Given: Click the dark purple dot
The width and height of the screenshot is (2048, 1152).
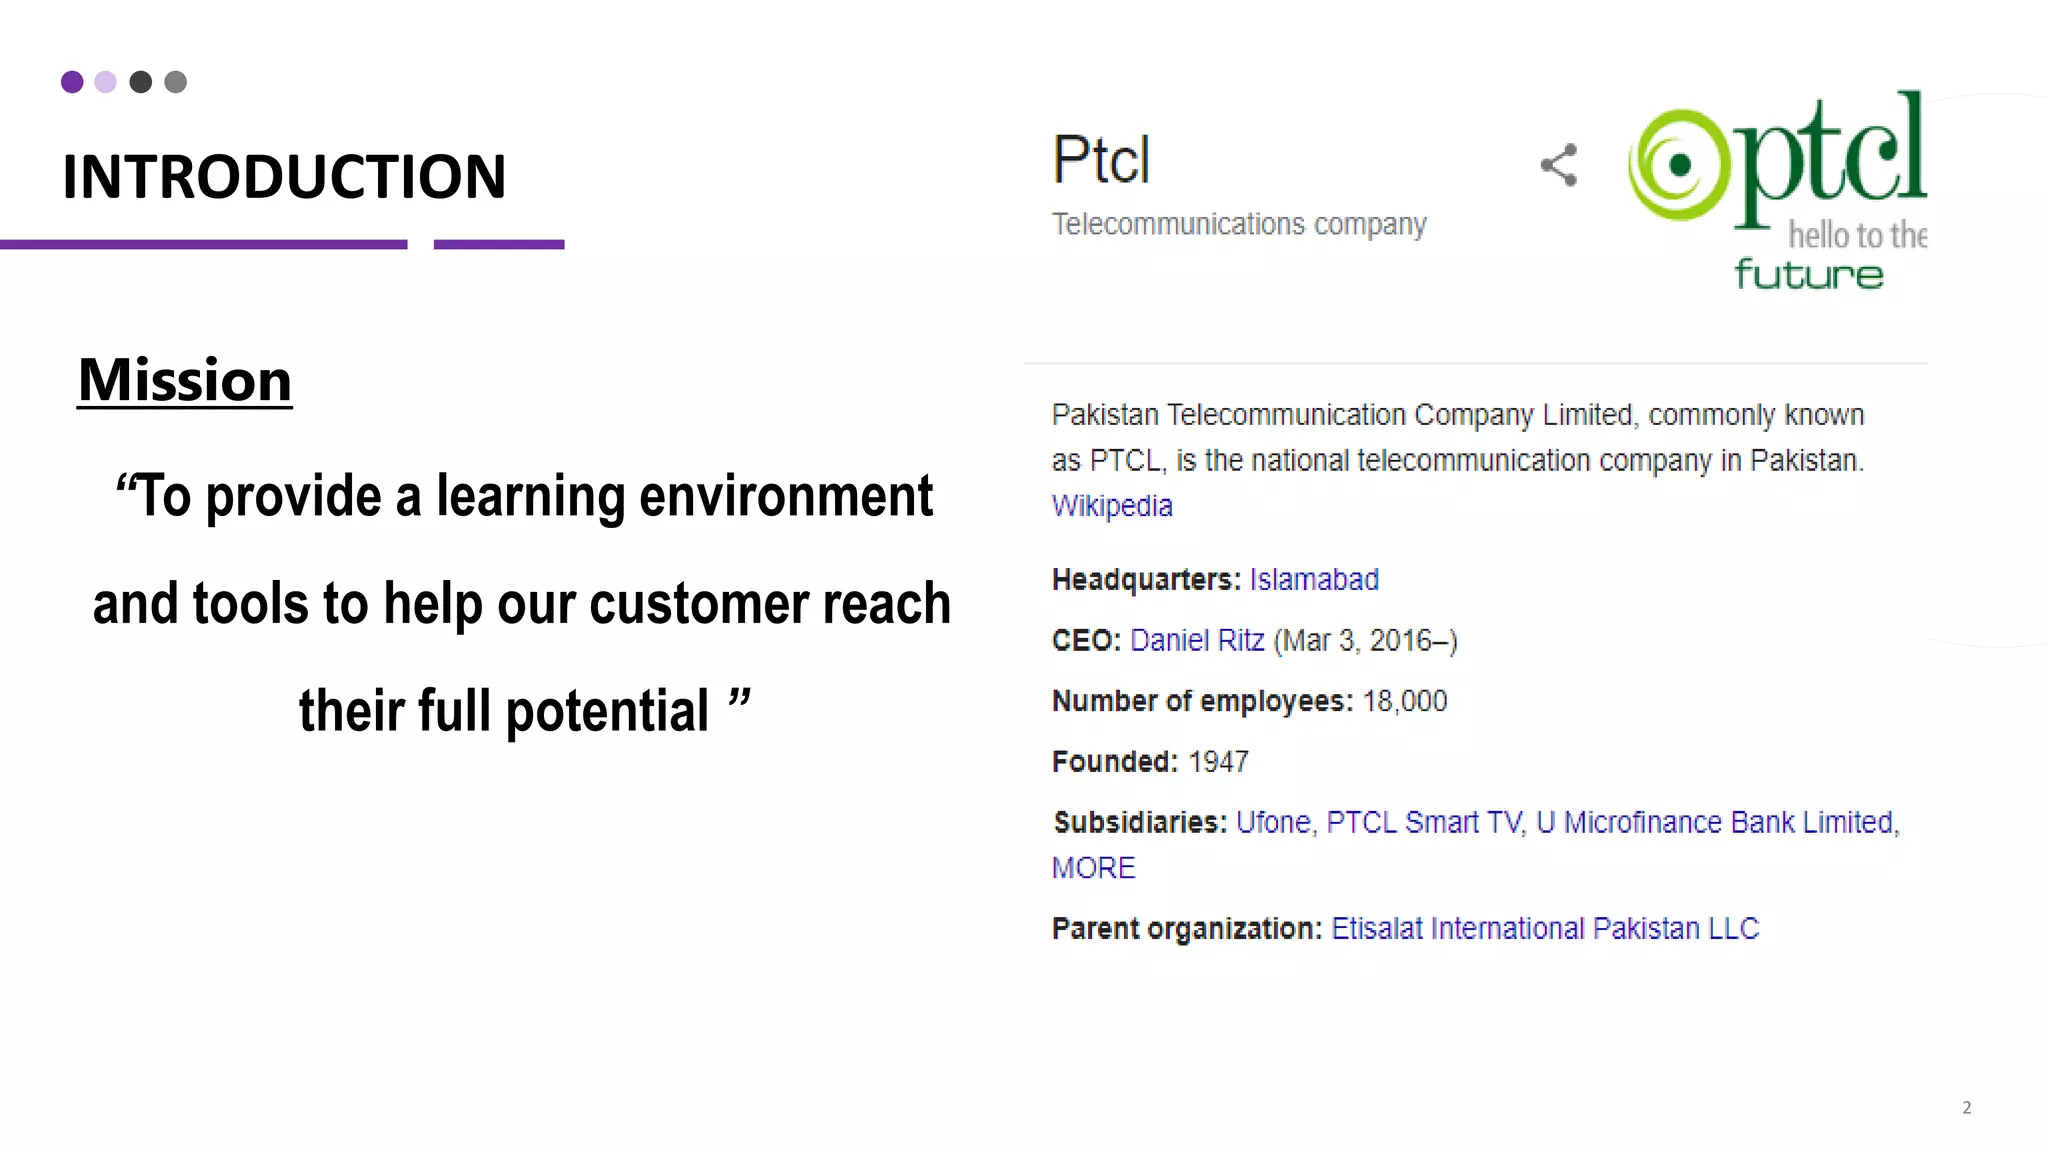Looking at the screenshot, I should click(72, 82).
